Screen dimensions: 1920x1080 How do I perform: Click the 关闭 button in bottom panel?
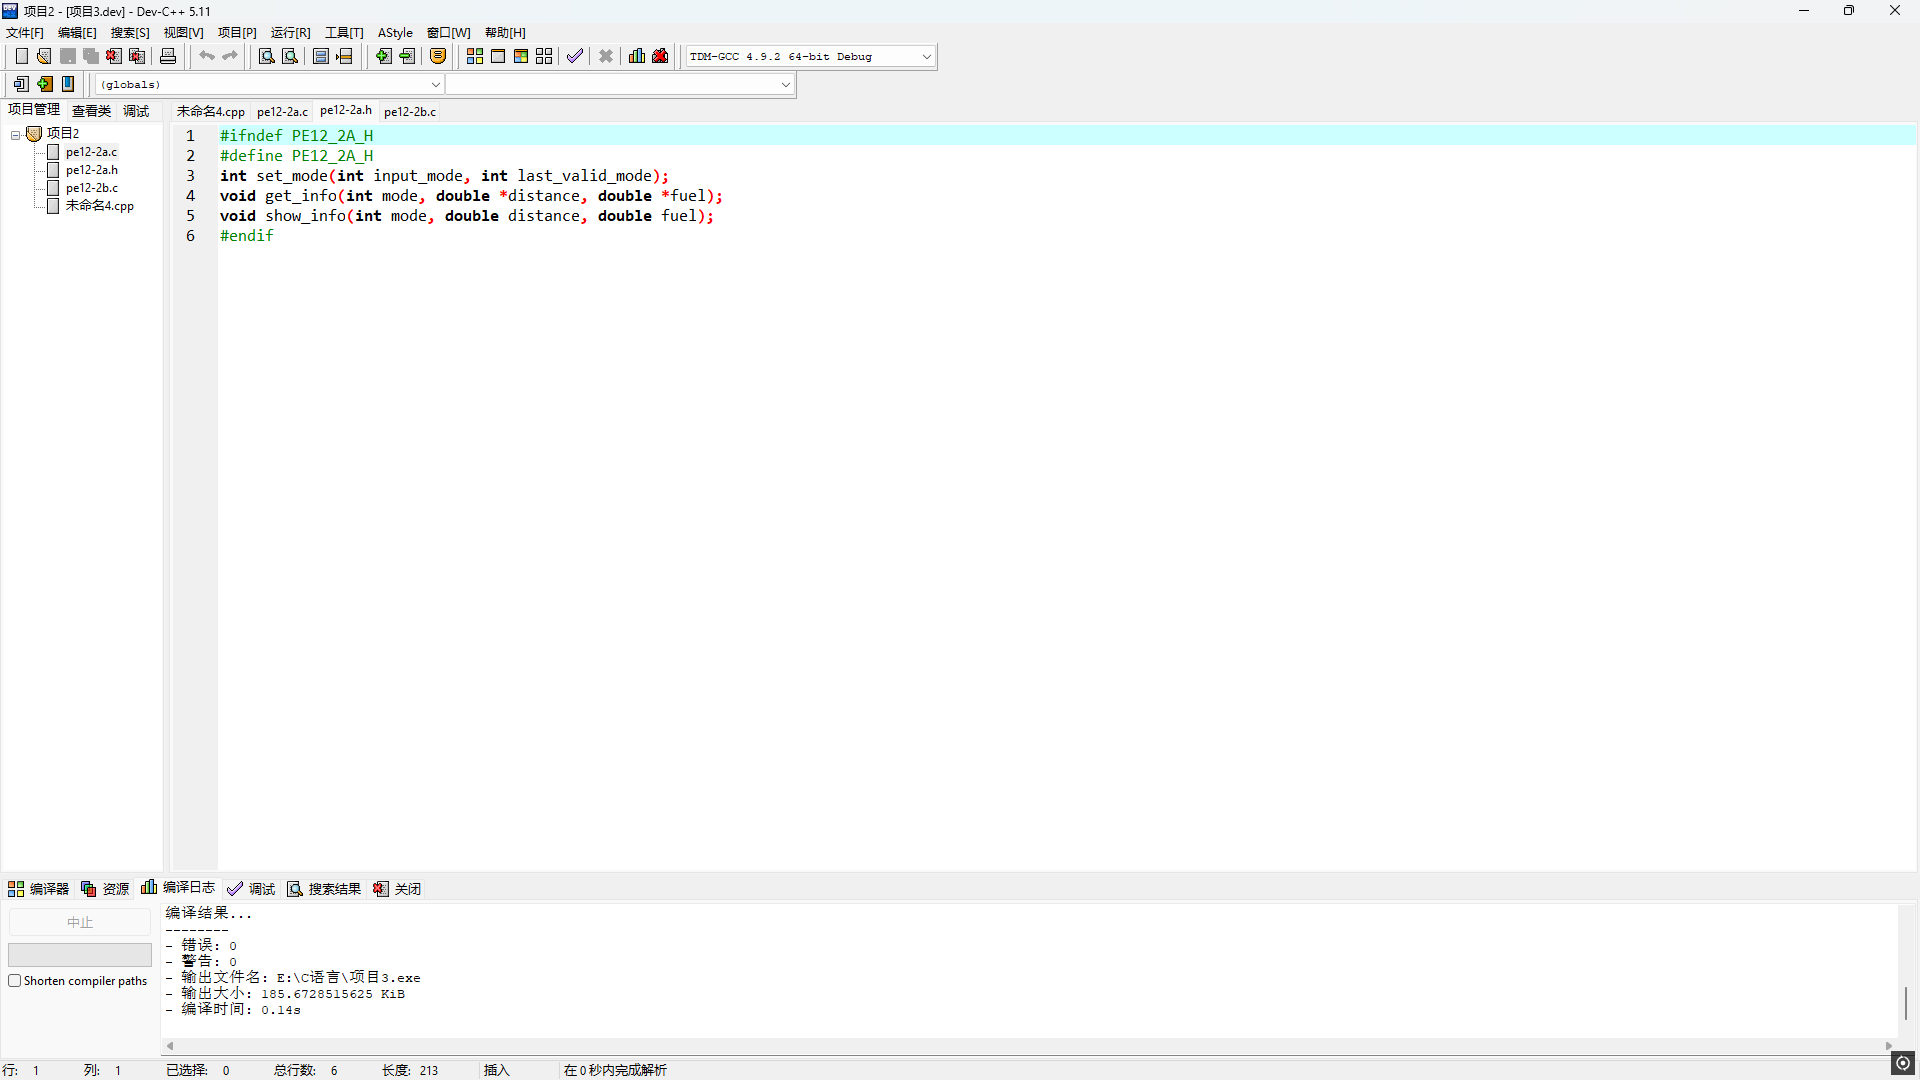tap(398, 889)
